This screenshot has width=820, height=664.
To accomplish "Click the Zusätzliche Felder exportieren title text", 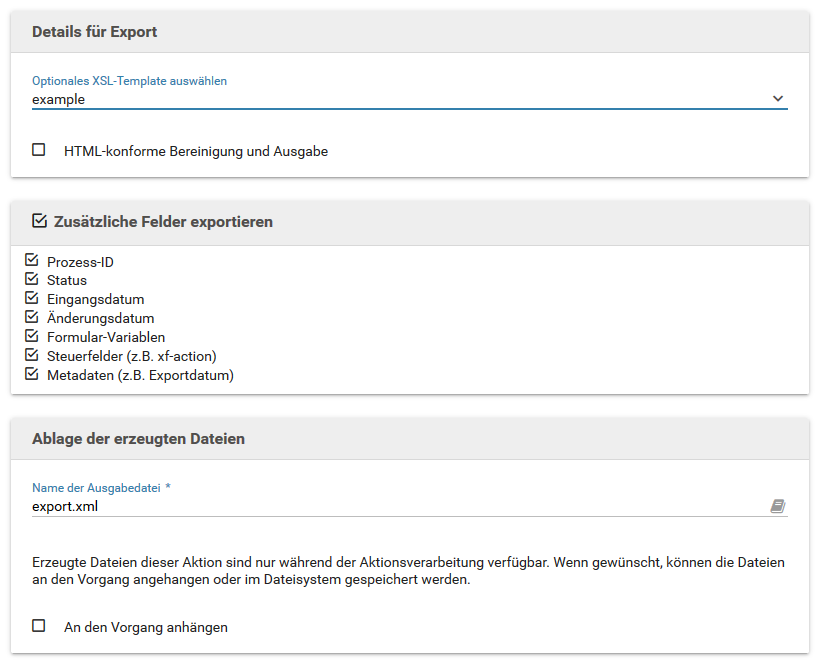I will tap(163, 222).
